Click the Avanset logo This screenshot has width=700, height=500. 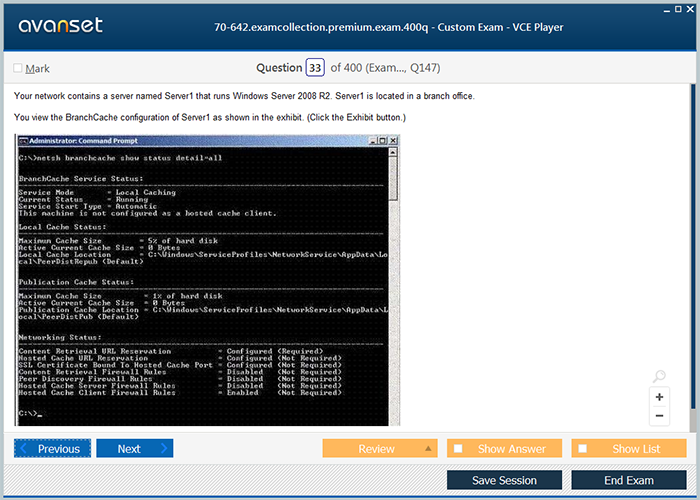point(59,26)
